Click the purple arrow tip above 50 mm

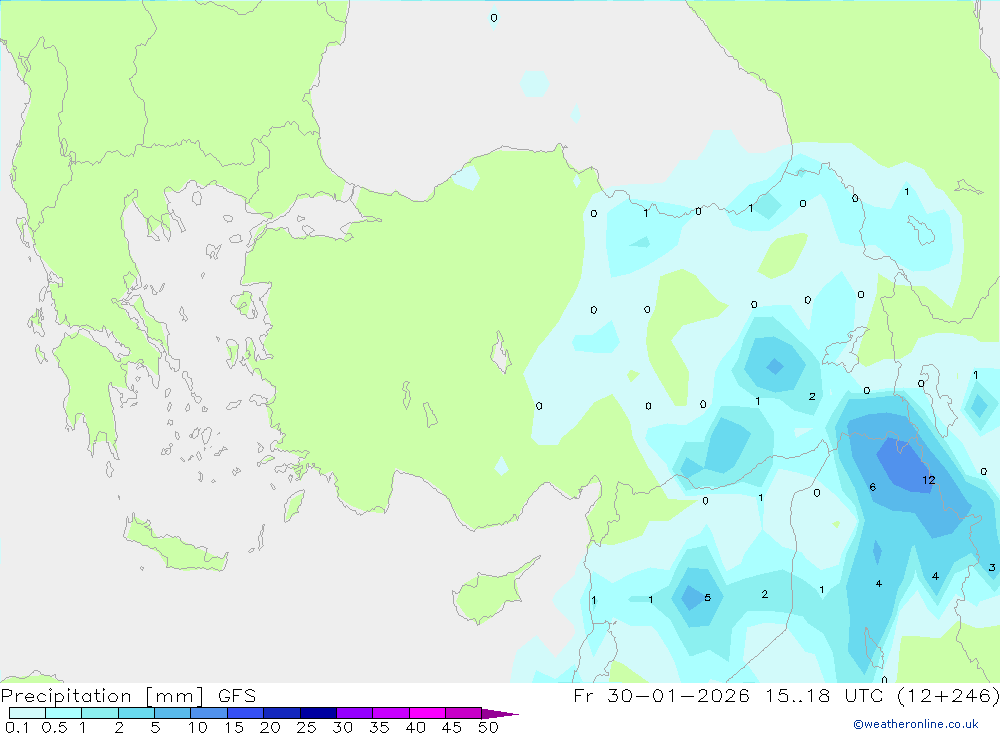point(499,713)
